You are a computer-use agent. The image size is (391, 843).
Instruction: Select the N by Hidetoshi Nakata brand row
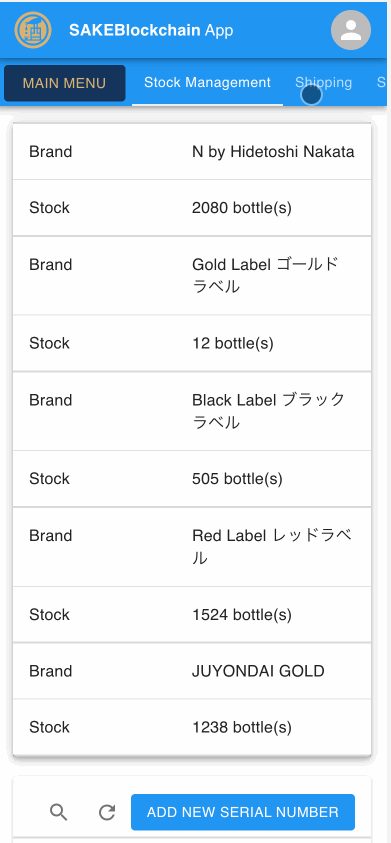(192, 152)
